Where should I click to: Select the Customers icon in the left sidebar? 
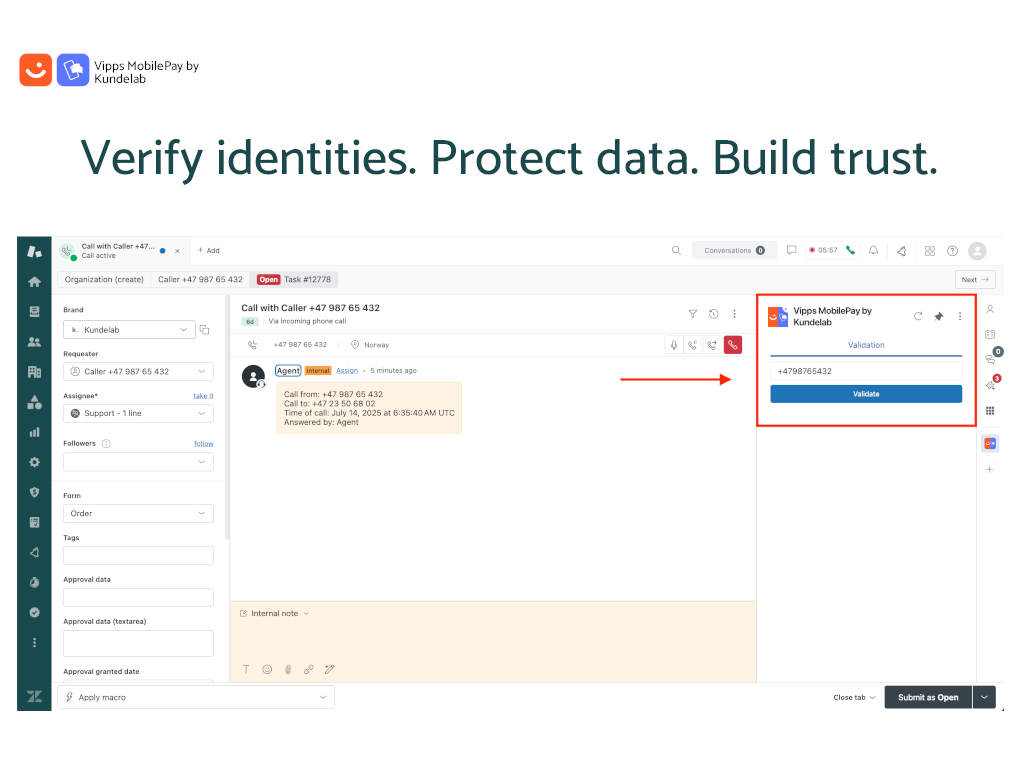point(34,341)
